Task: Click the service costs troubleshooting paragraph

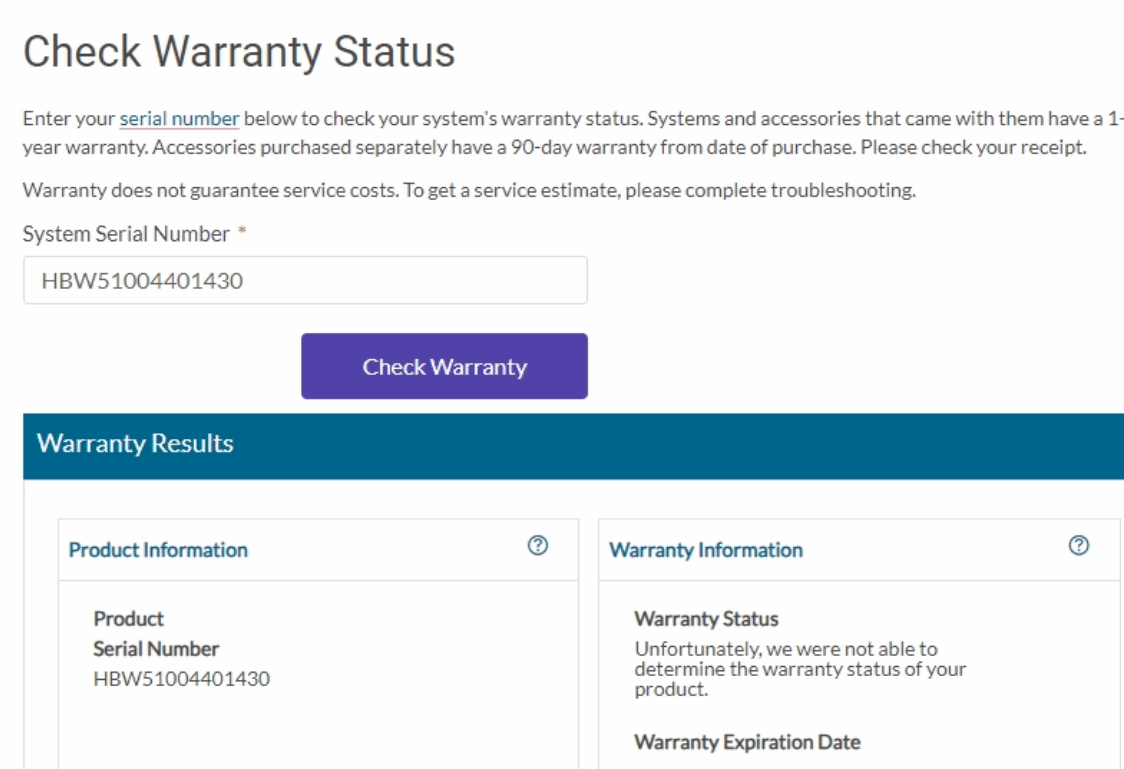Action: [x=470, y=190]
